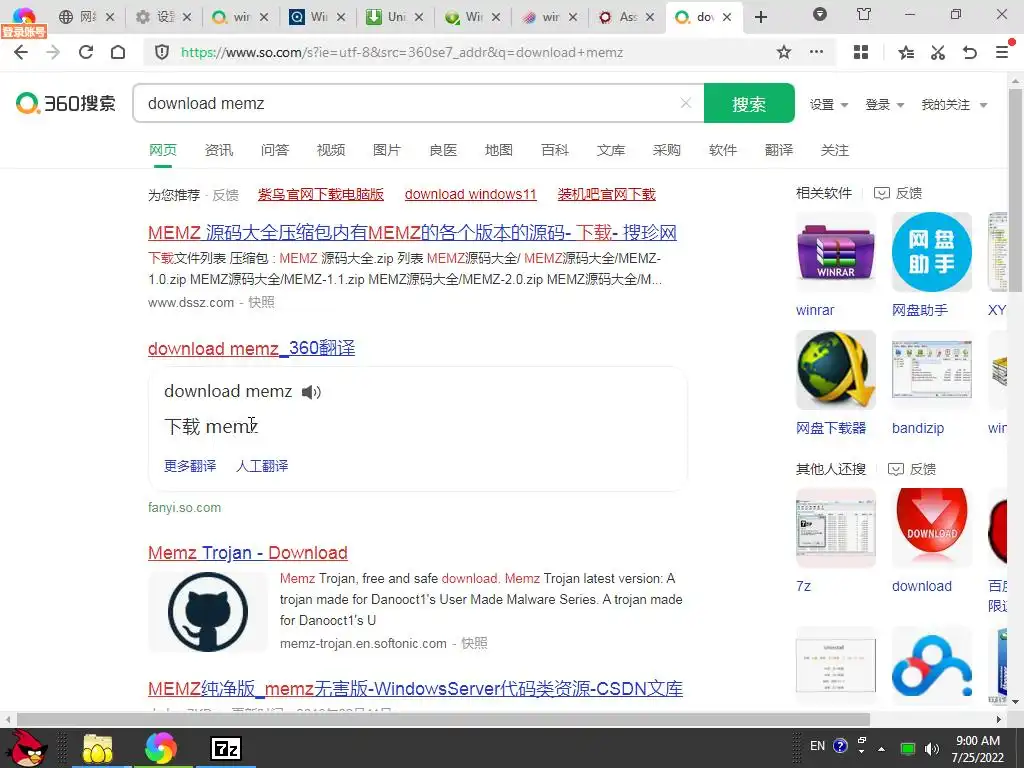The width and height of the screenshot is (1024, 768).
Task: Expand the 登录 dropdown
Action: point(884,104)
